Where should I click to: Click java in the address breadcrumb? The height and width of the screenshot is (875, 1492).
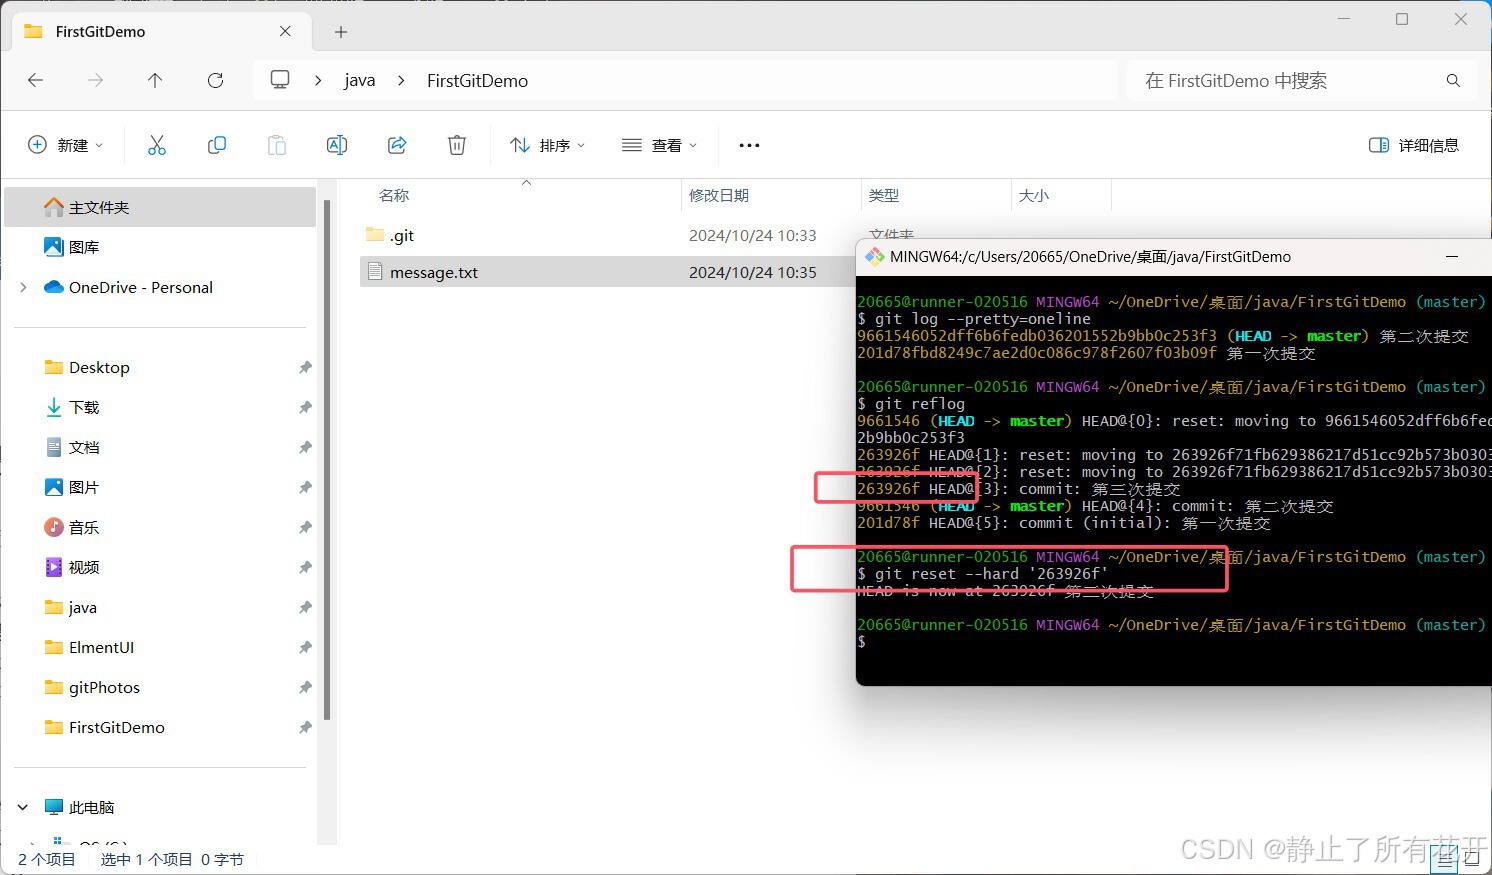pos(360,81)
